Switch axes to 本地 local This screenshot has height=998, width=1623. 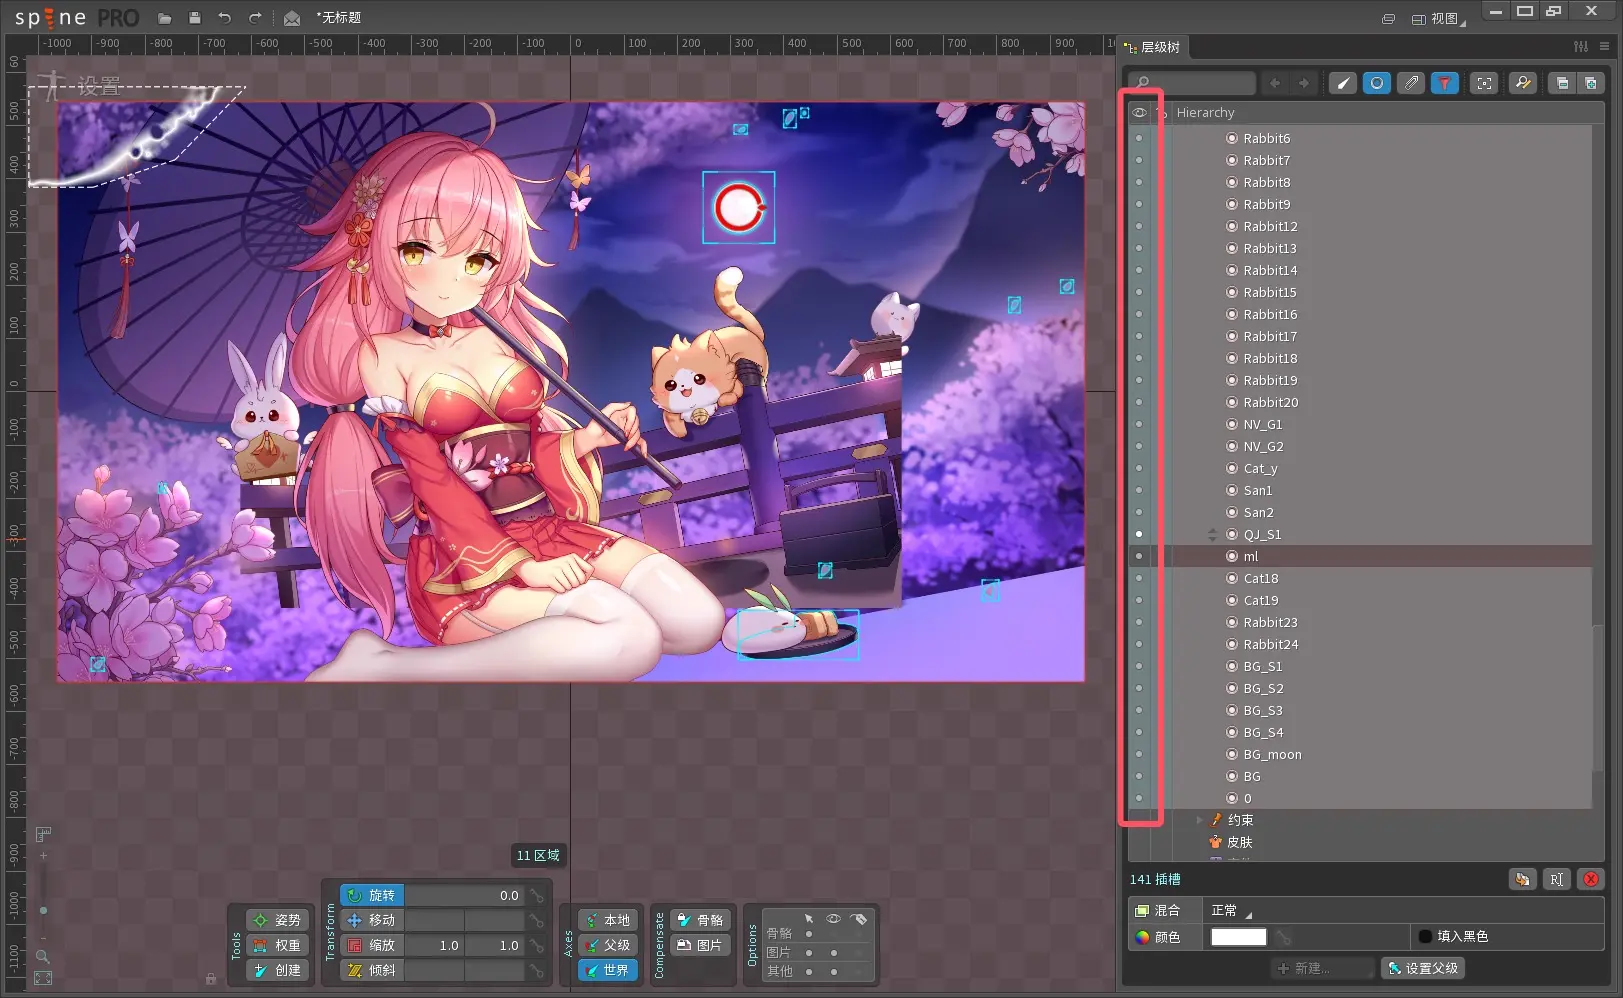click(607, 920)
